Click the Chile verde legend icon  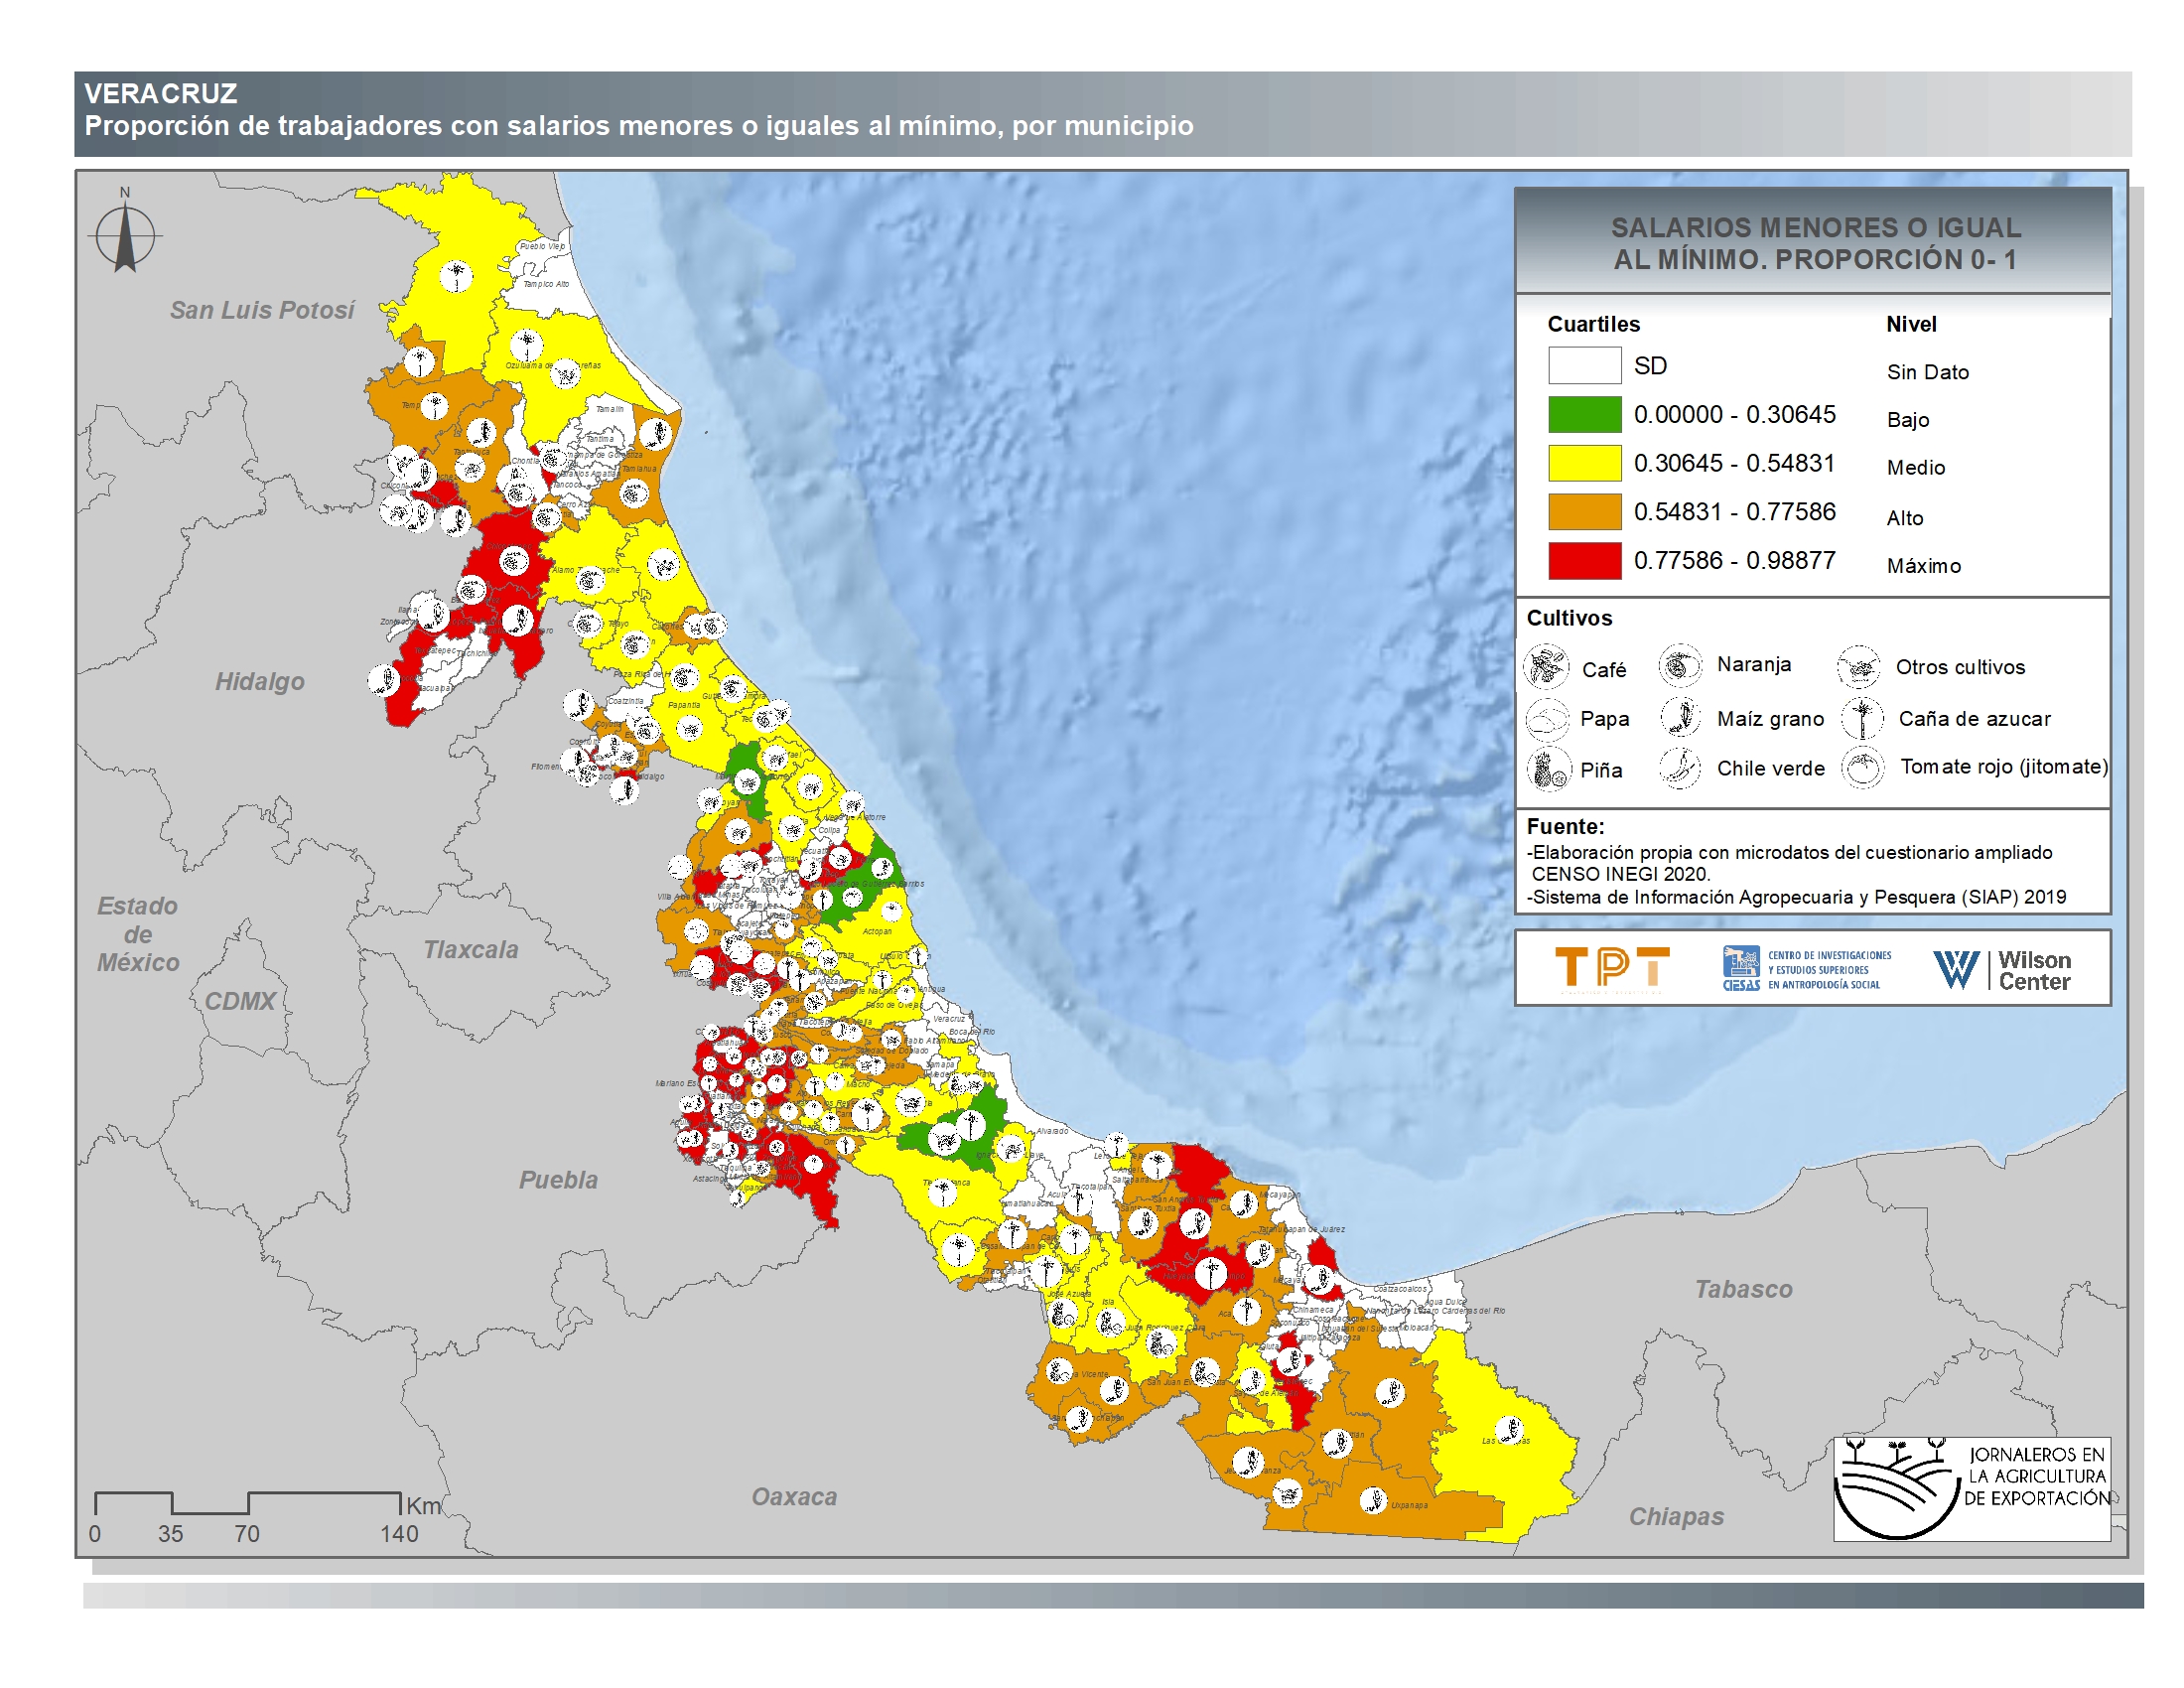[1680, 768]
